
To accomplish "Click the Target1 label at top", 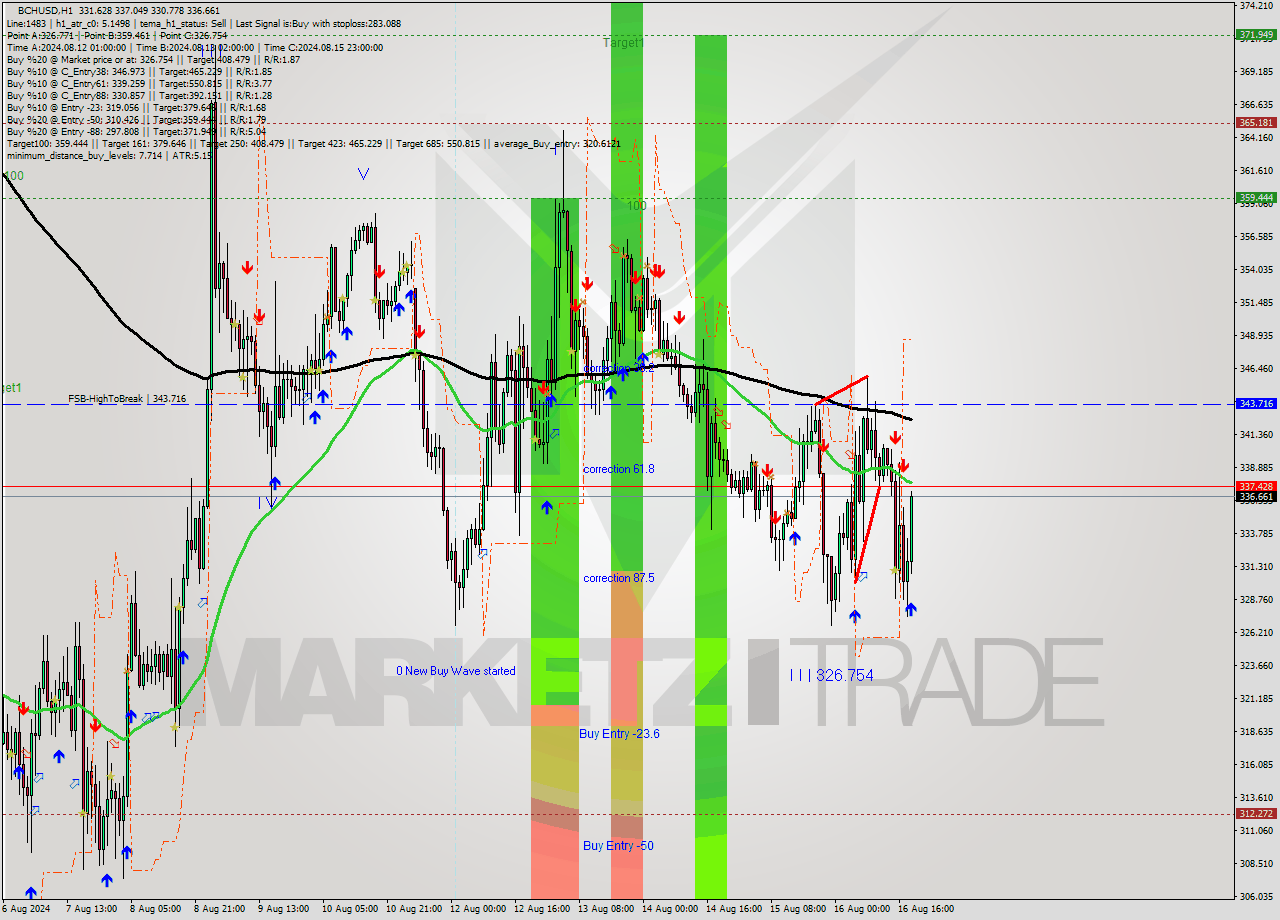I will coord(624,43).
